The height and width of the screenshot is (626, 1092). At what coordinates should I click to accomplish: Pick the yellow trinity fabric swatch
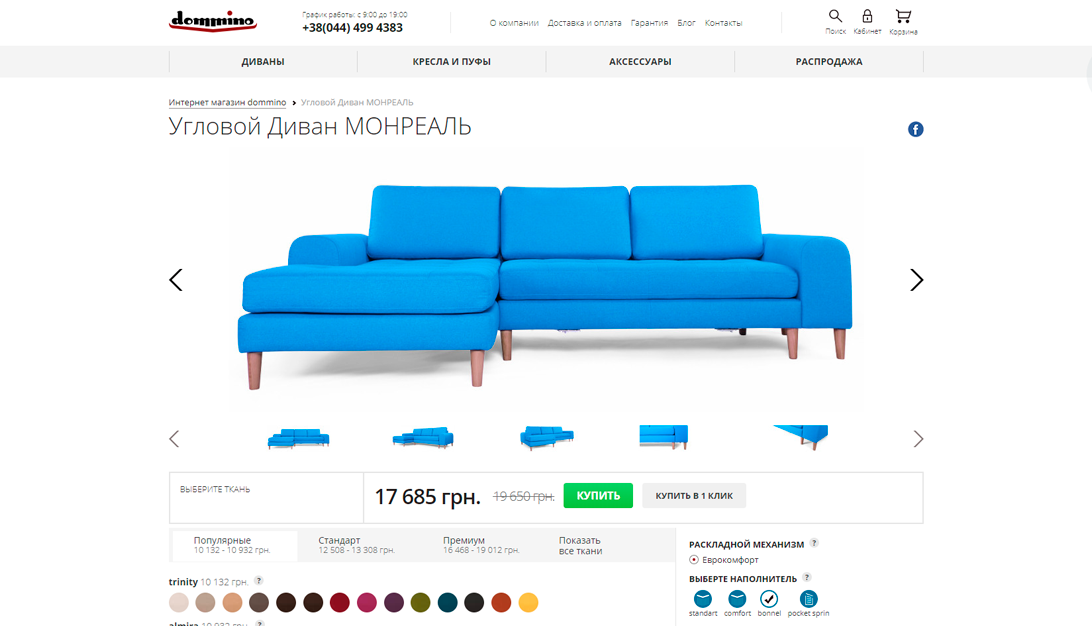tap(529, 602)
